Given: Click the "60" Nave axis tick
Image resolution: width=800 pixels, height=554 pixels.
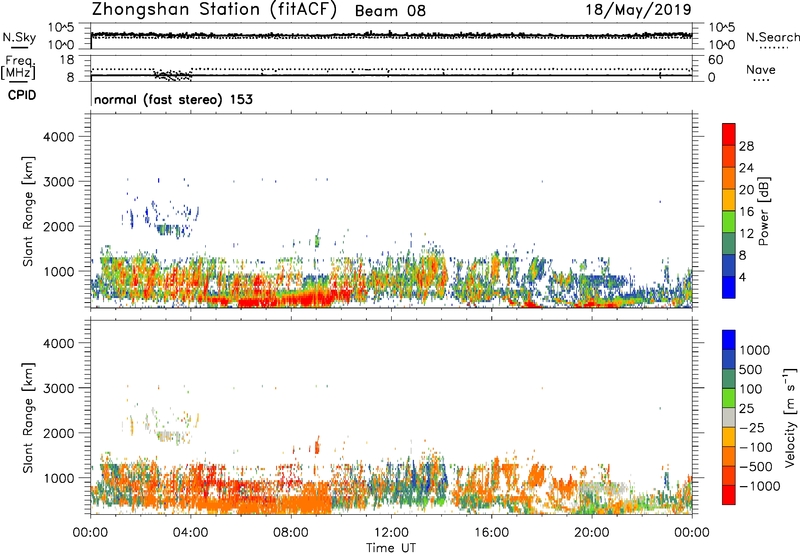Looking at the screenshot, I should coord(715,60).
